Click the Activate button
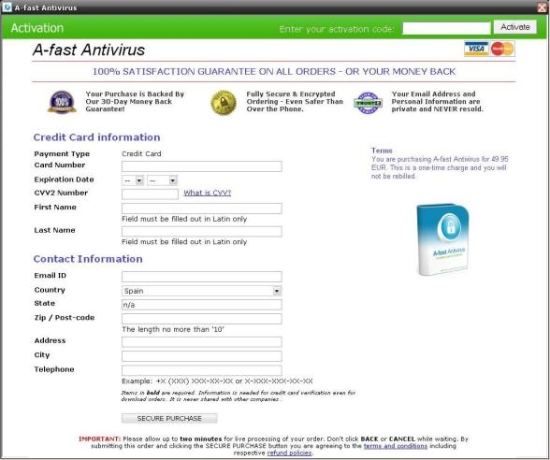The image size is (550, 460). (x=515, y=27)
